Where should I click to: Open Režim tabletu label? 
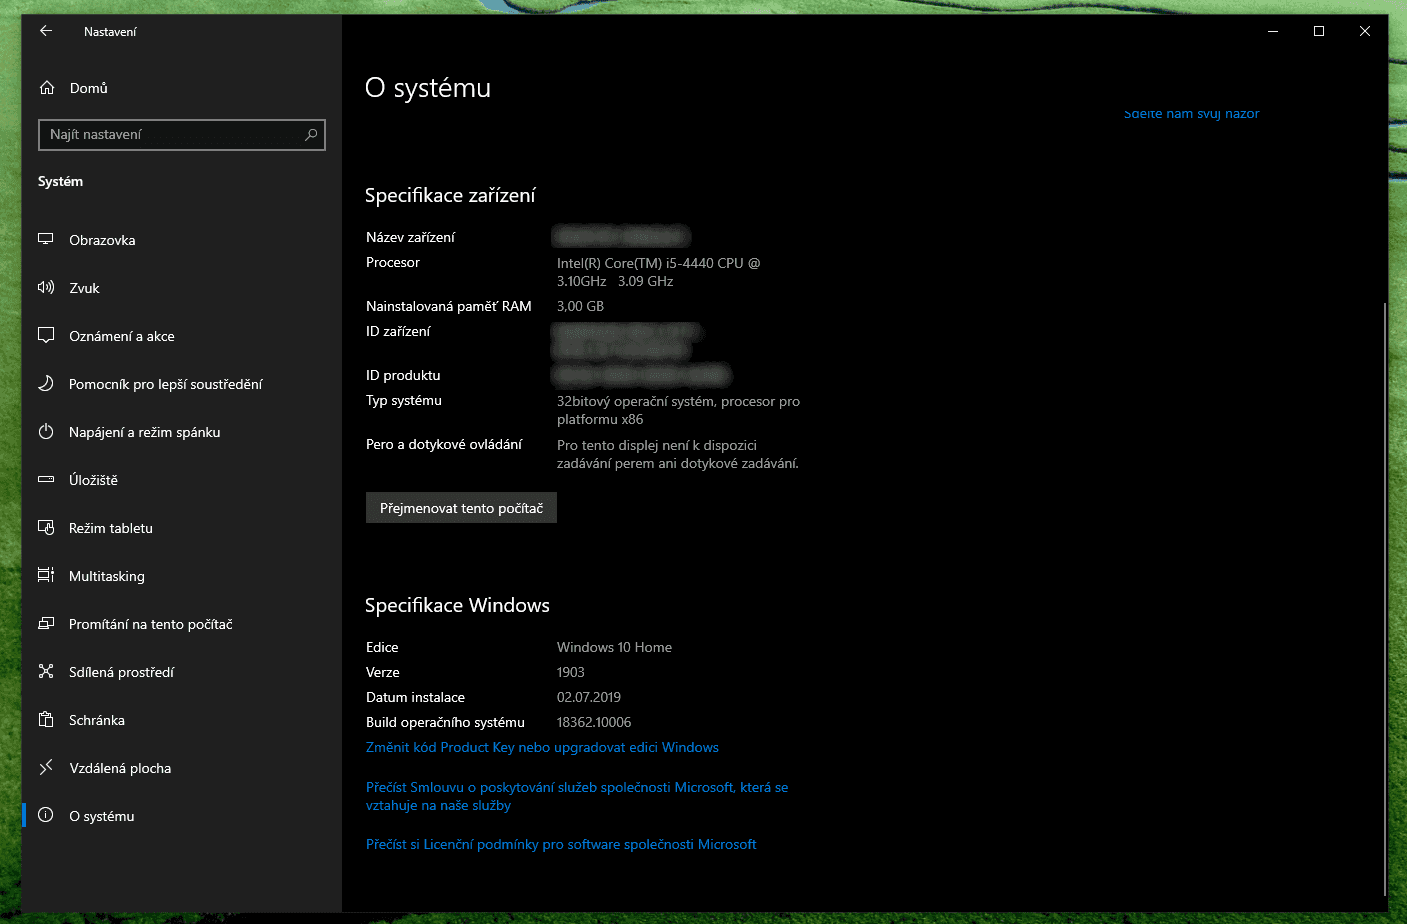111,528
